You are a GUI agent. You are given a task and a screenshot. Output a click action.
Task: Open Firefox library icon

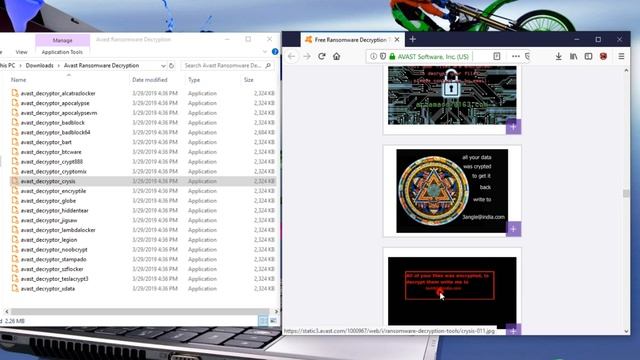[x=573, y=56]
